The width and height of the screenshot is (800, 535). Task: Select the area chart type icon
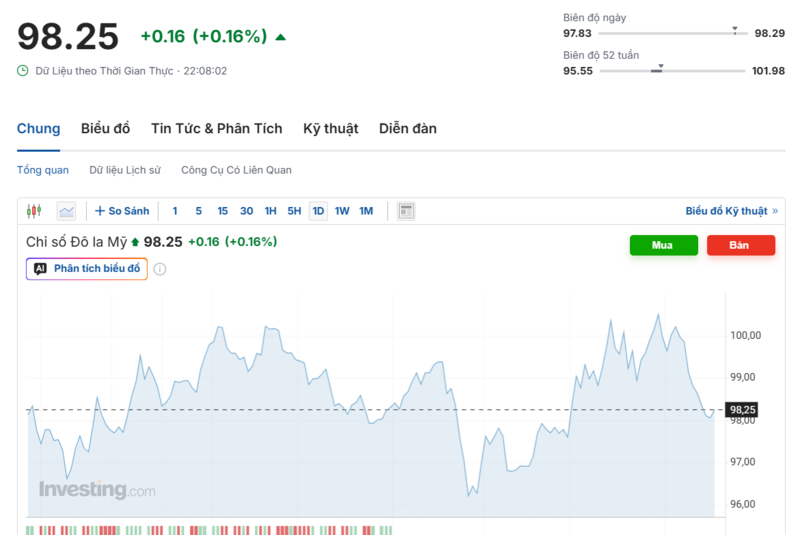pos(66,211)
